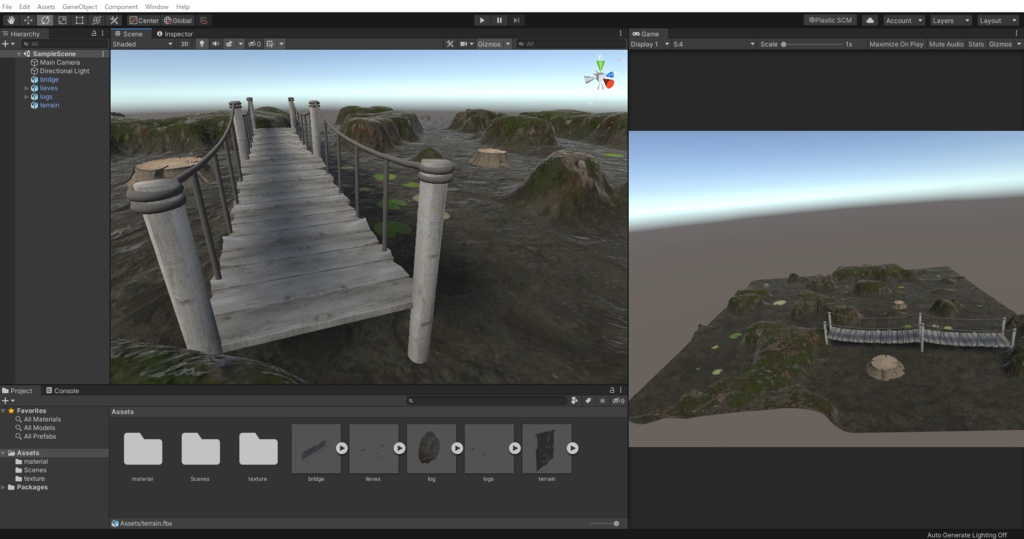This screenshot has height=539, width=1024.
Task: Open the texture folder in Assets grid
Action: coord(258,448)
